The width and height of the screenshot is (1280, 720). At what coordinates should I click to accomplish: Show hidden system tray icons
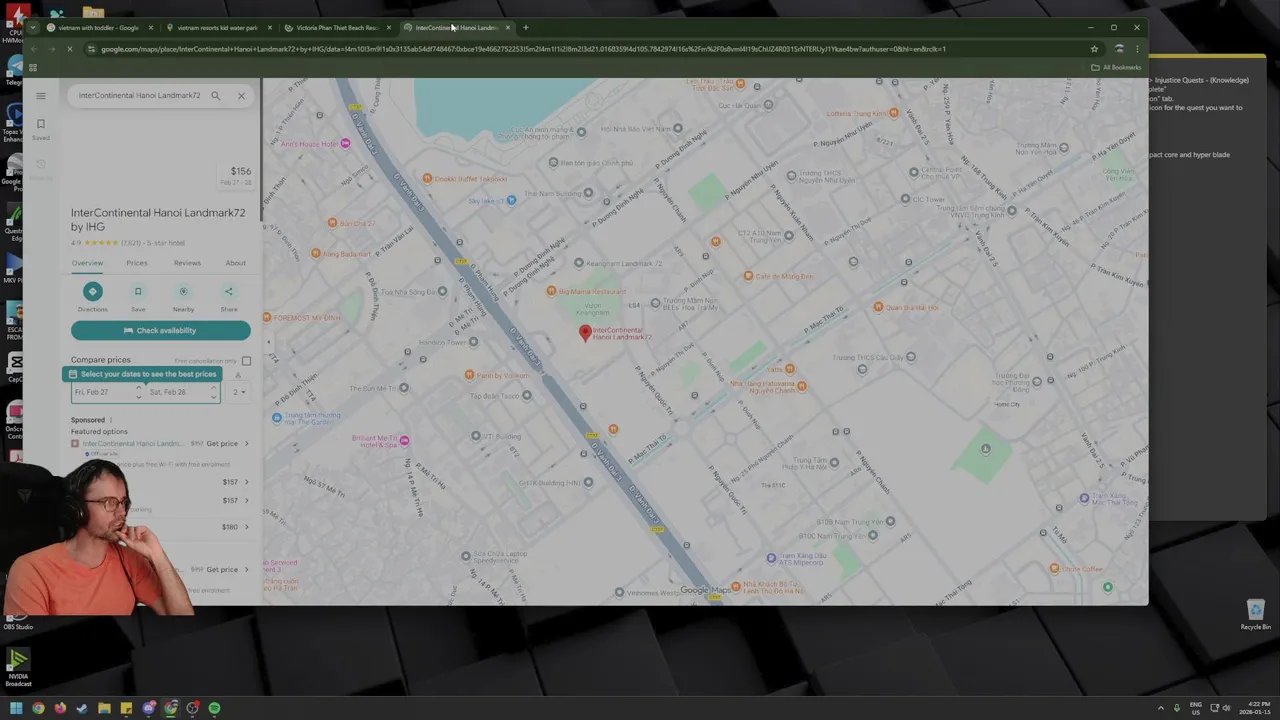pos(1161,708)
